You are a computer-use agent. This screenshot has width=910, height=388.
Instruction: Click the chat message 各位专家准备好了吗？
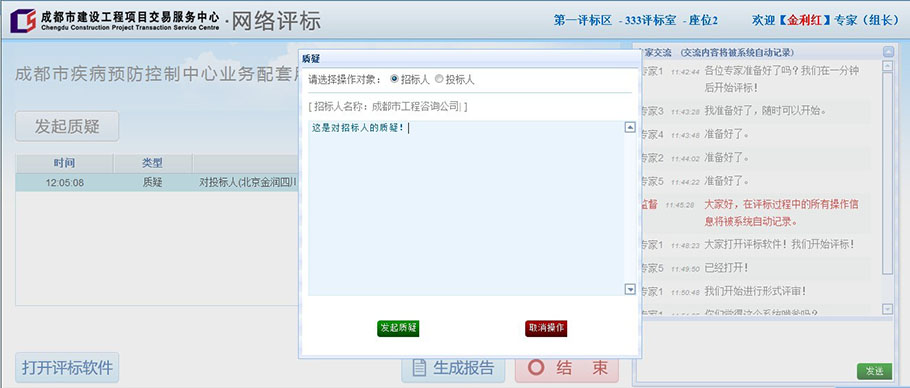(x=781, y=79)
